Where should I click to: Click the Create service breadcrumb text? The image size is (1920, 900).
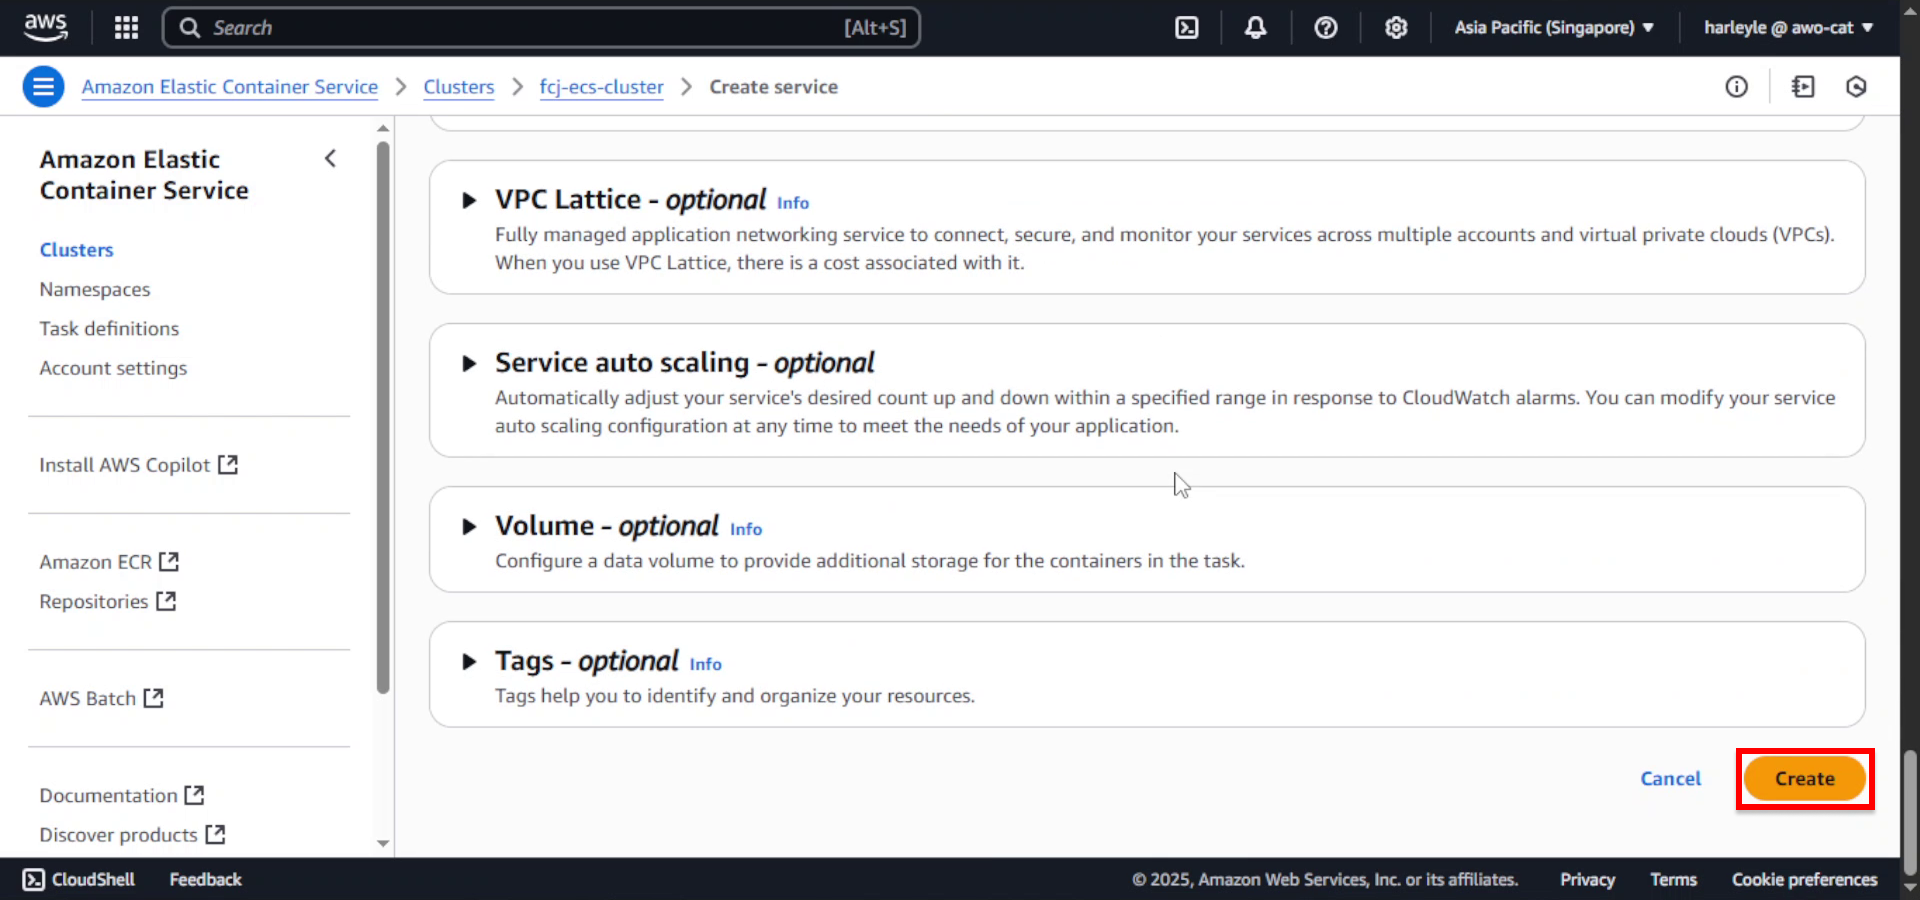coord(773,87)
